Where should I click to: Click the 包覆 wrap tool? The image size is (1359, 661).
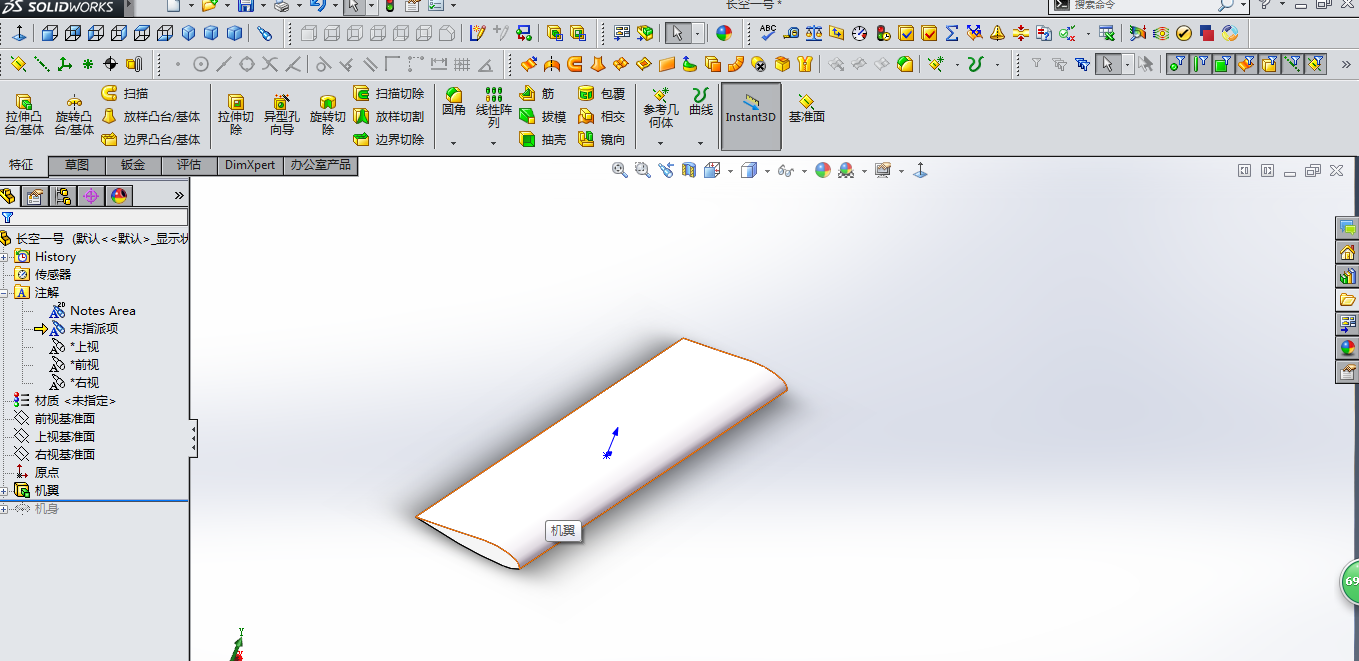[601, 93]
